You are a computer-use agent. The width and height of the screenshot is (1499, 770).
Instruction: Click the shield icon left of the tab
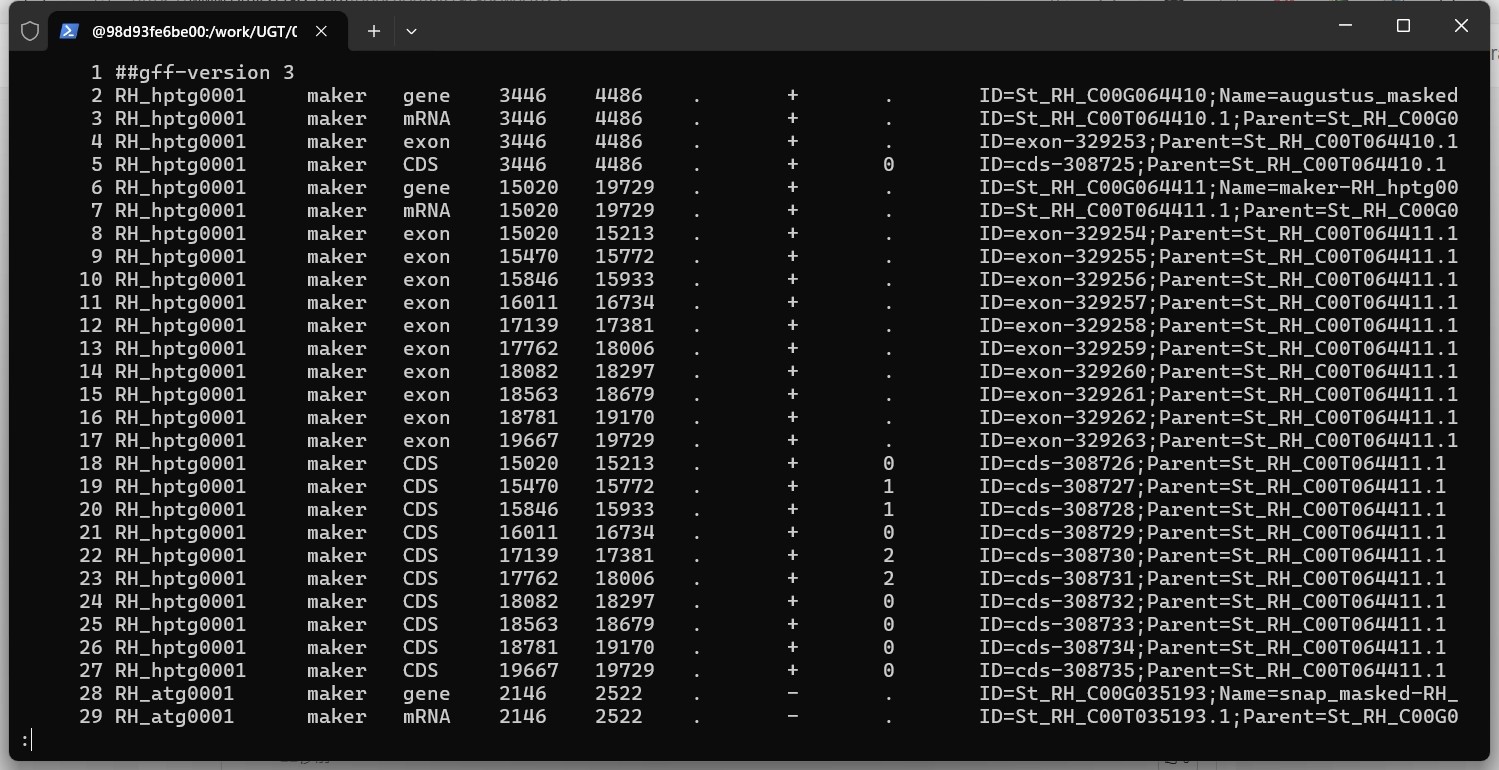(30, 31)
